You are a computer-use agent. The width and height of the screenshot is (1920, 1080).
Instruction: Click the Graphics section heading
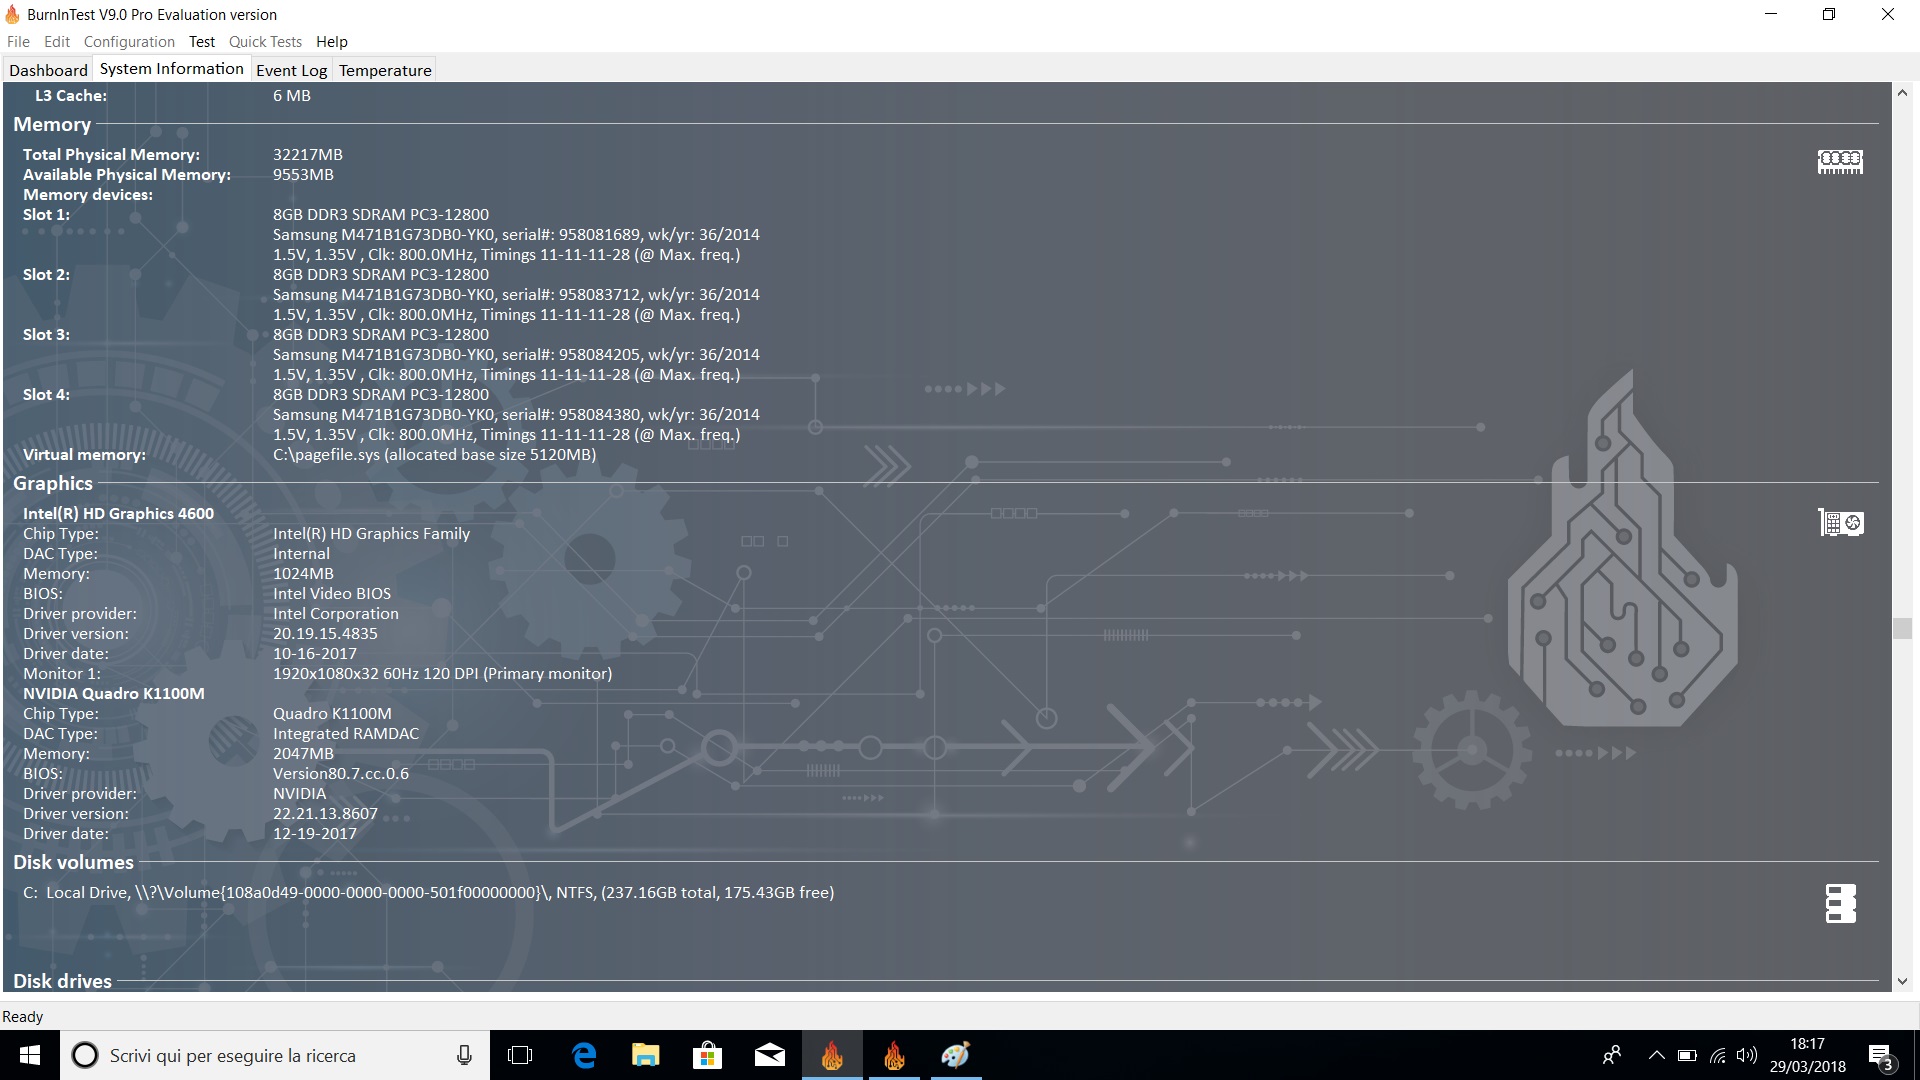[53, 483]
